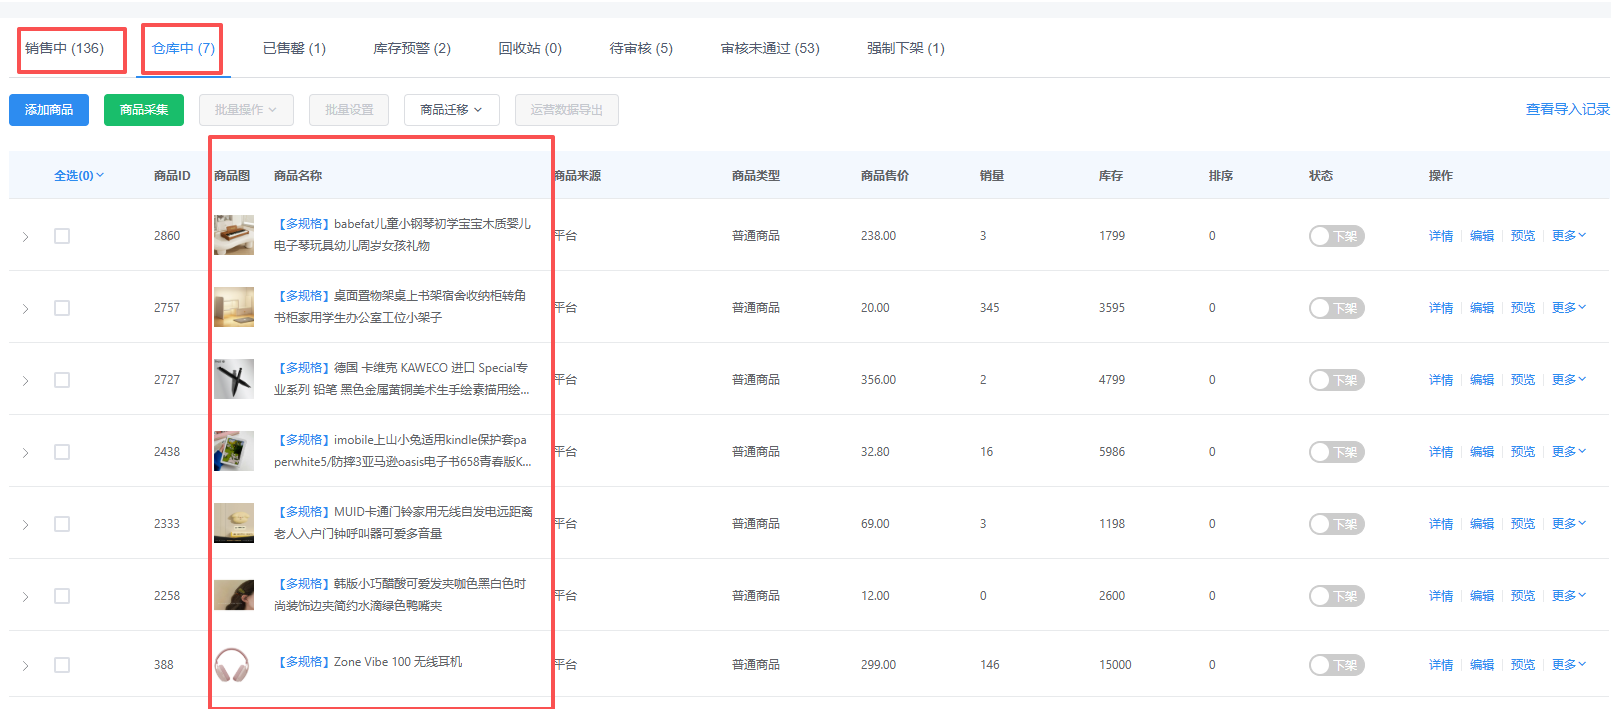Image resolution: width=1611 pixels, height=709 pixels.
Task: Open the 查看导入记录 link
Action: [x=1567, y=109]
